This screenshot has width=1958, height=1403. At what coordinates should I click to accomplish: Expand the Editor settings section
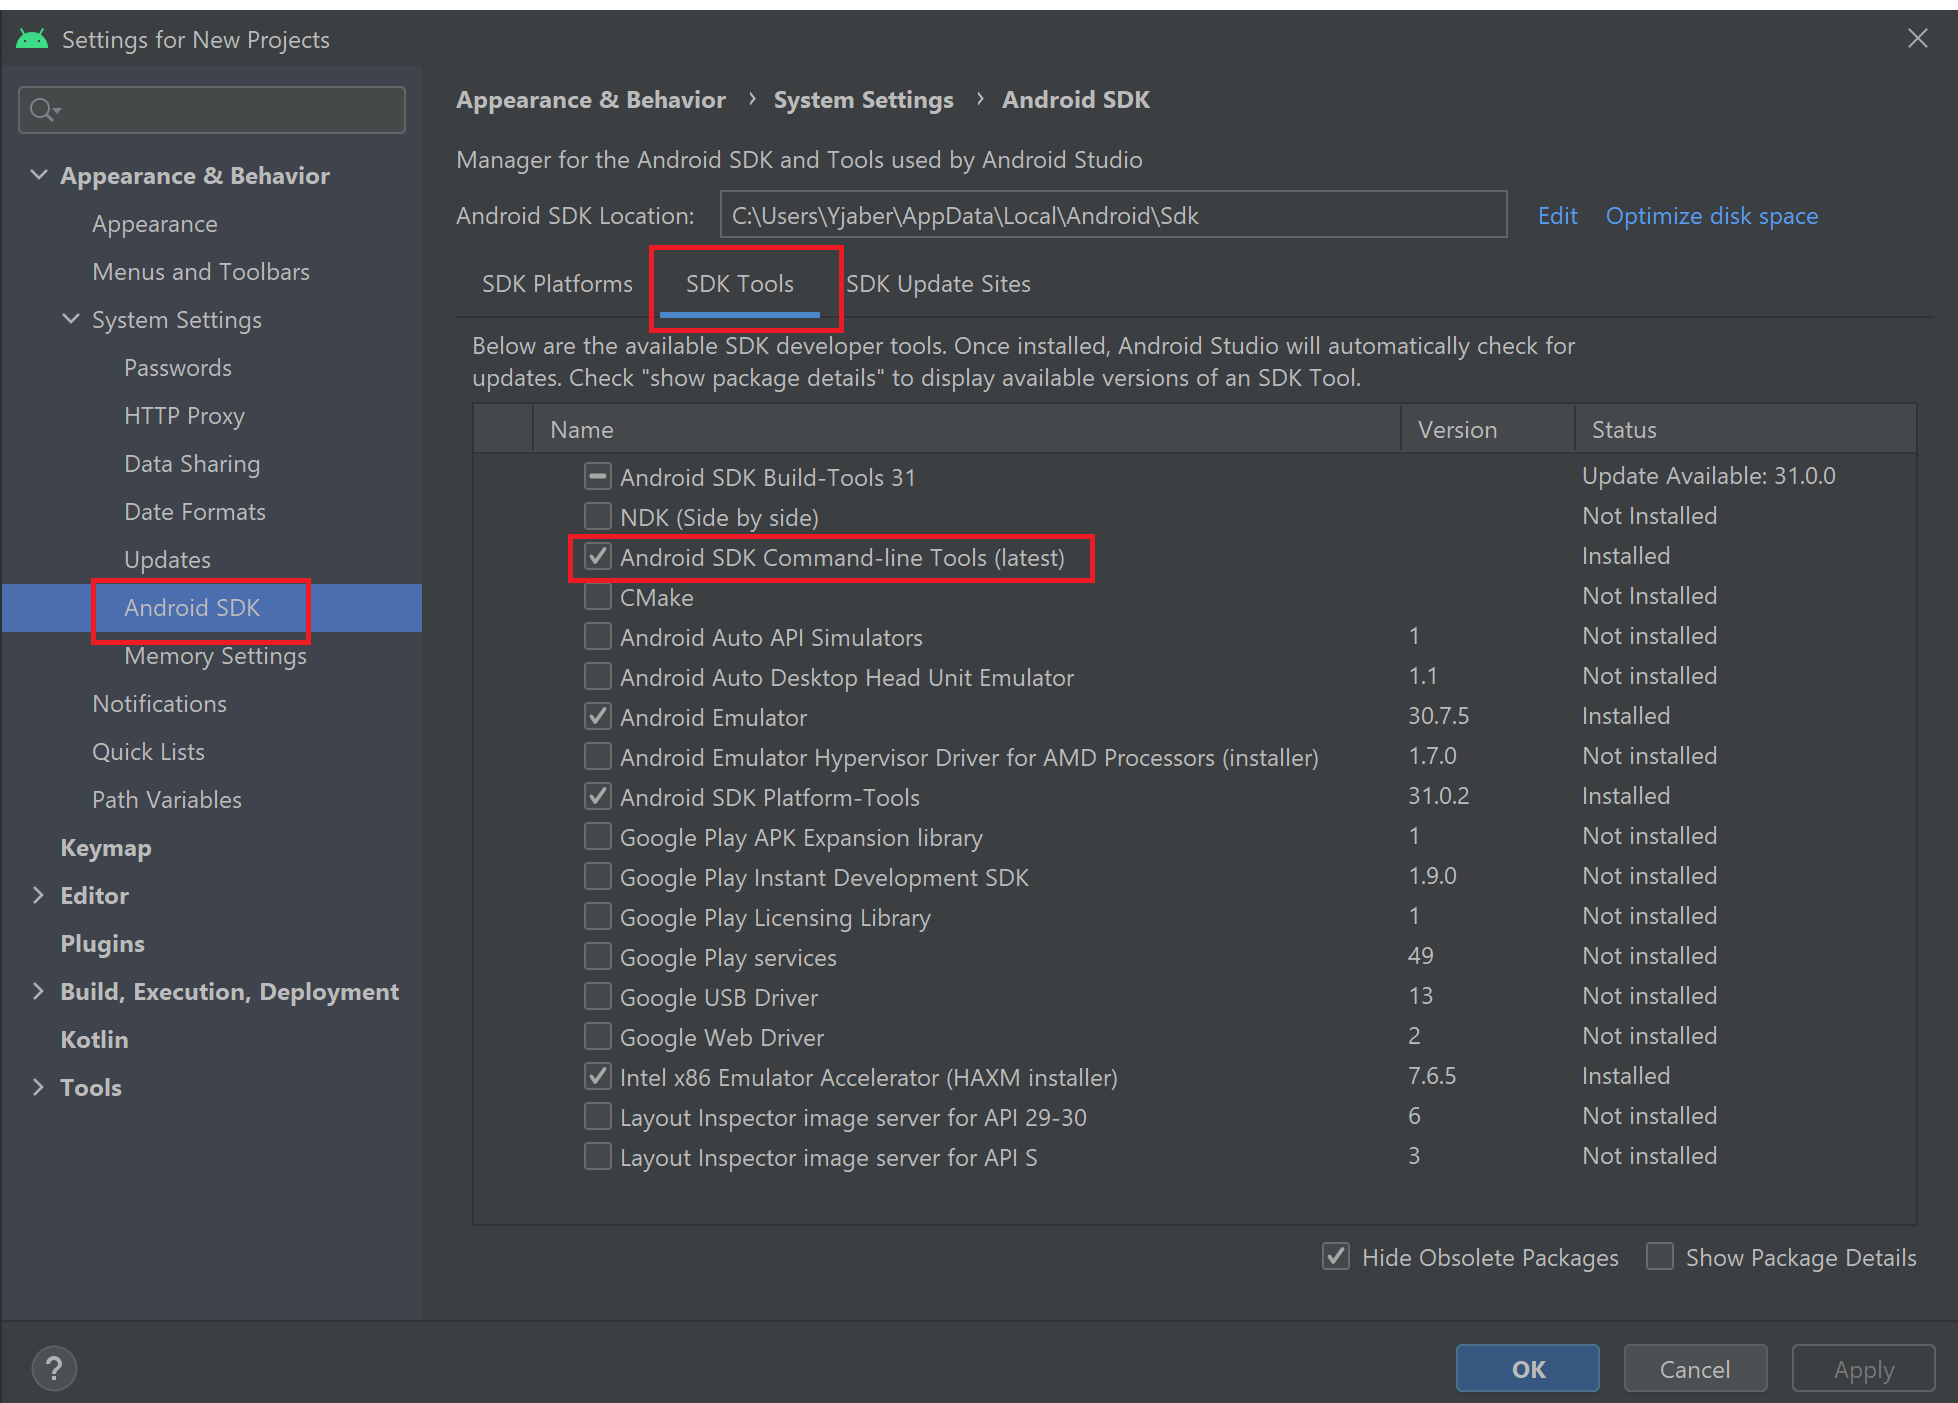pyautogui.click(x=39, y=895)
